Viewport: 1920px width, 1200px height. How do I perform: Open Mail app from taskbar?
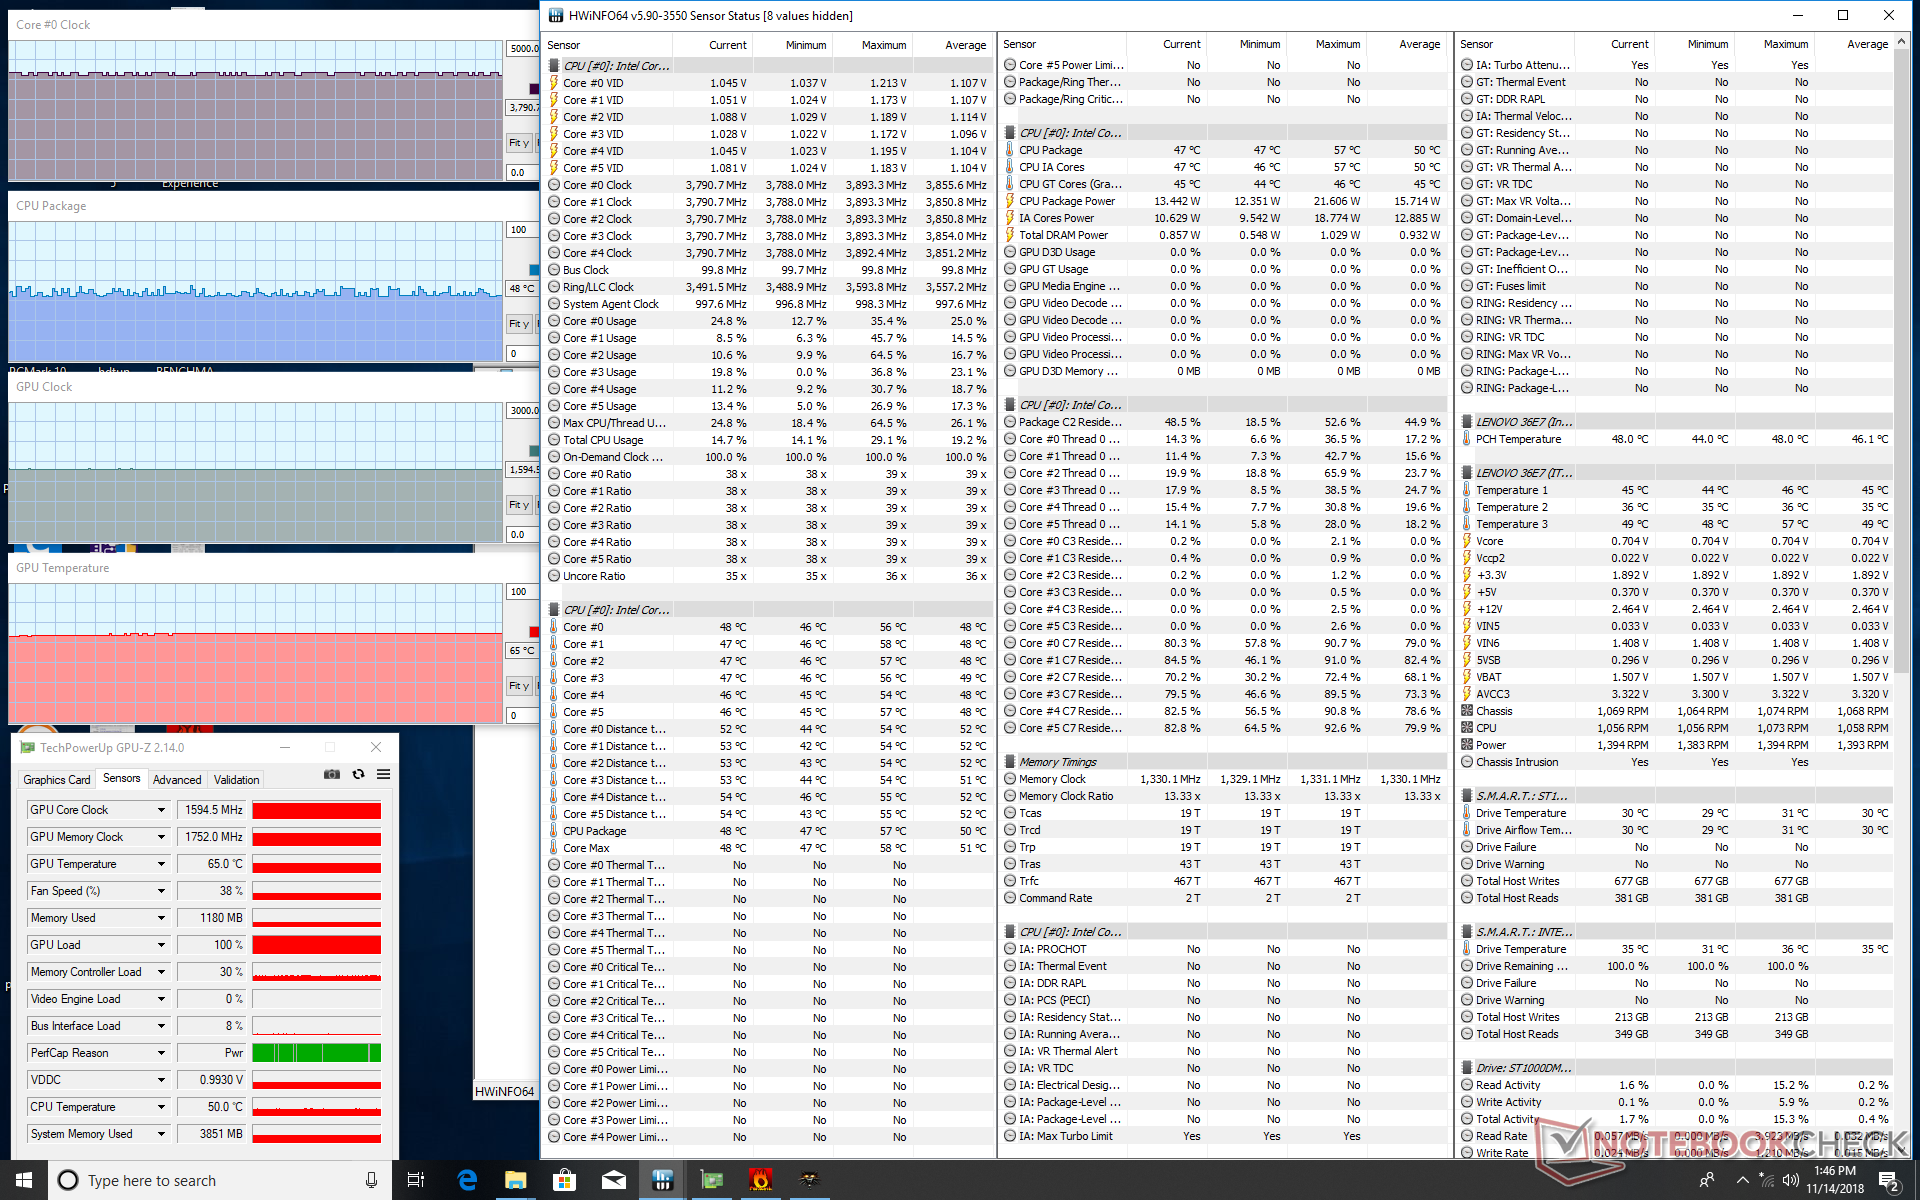pos(613,1180)
